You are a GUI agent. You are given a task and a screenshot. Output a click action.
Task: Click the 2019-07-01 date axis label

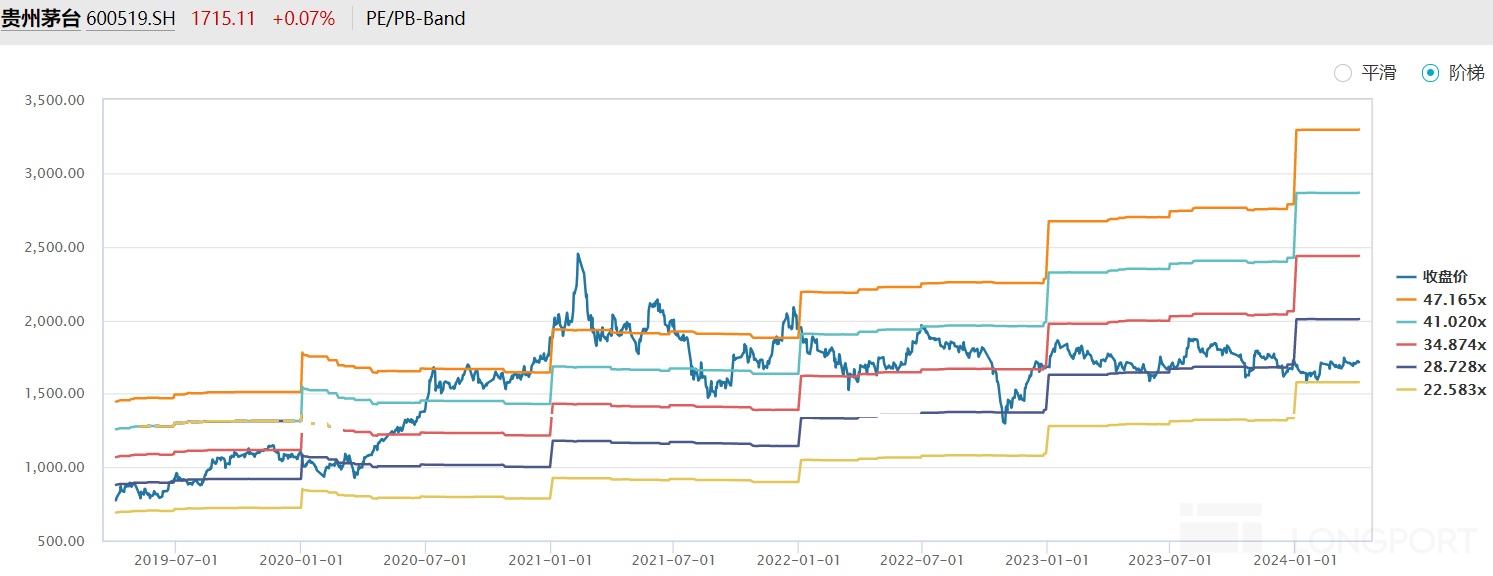[x=176, y=561]
